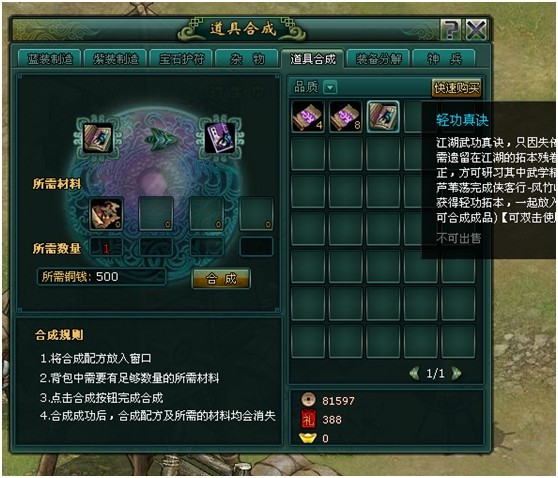Click the required material fragment icon
This screenshot has height=478, width=558.
pyautogui.click(x=106, y=214)
